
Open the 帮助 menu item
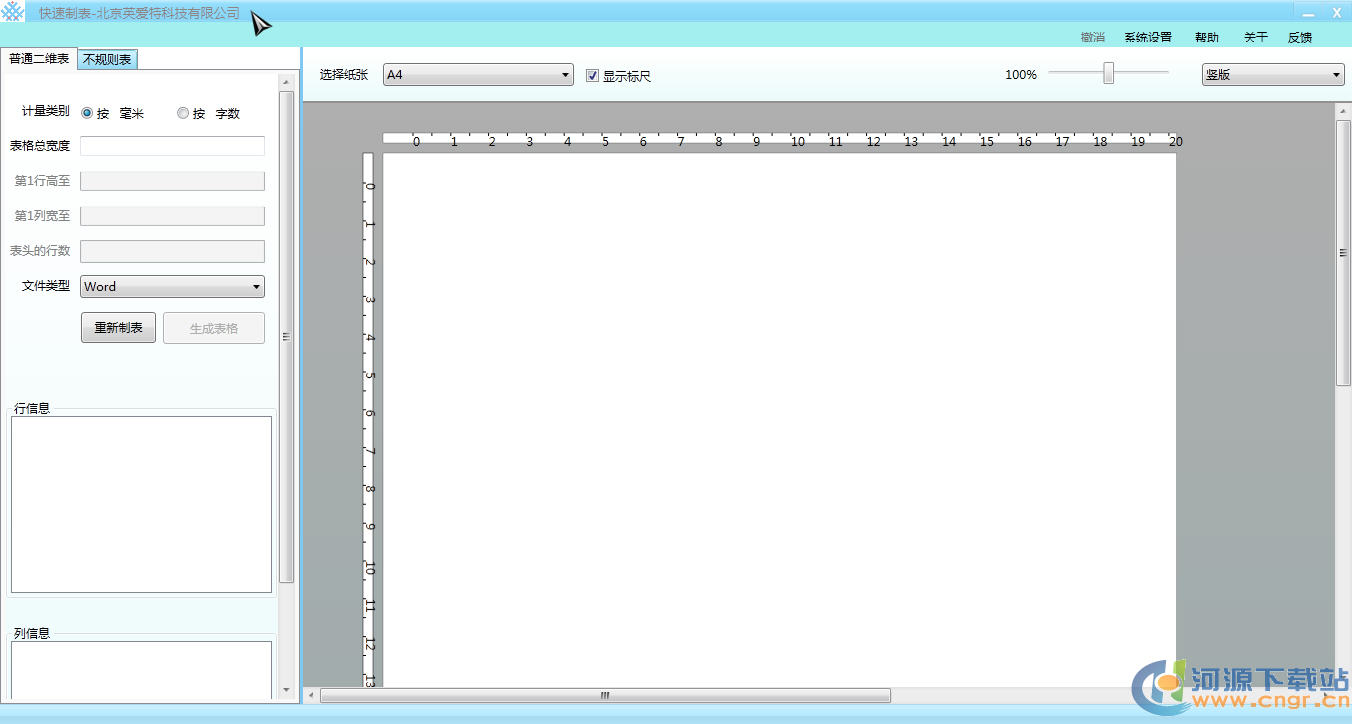tap(1206, 37)
